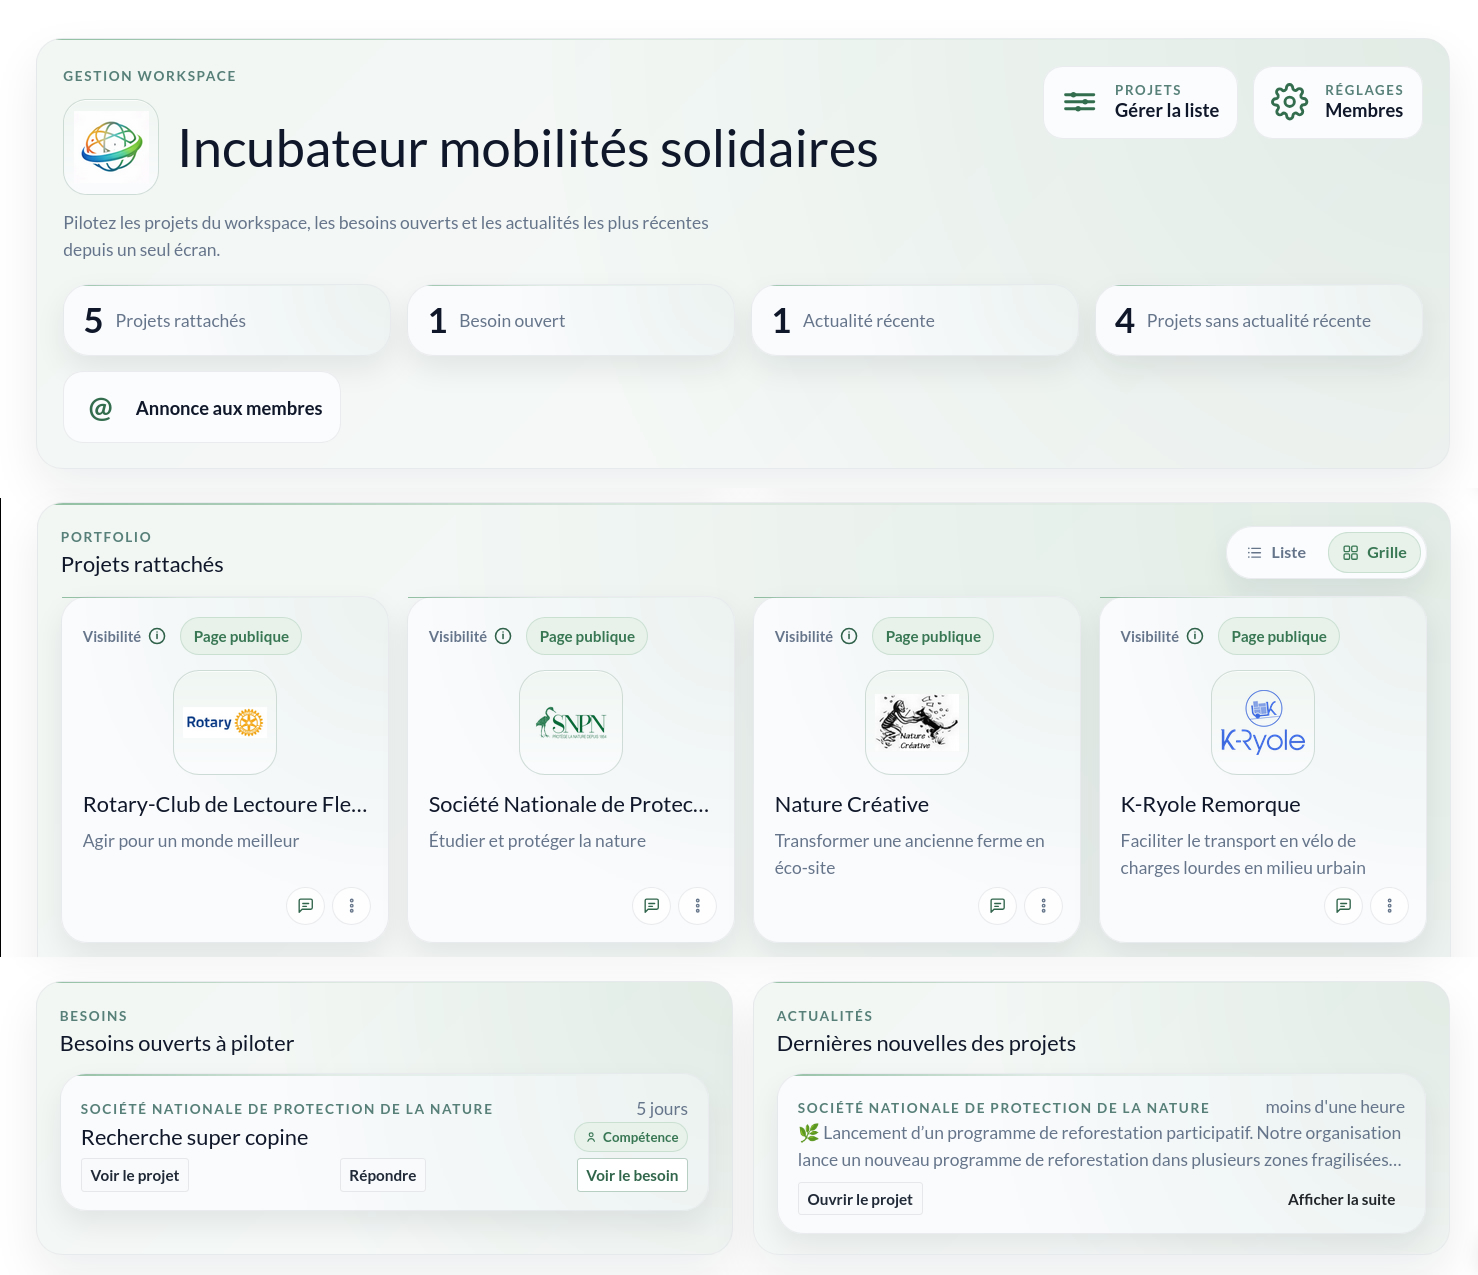Toggle the Page publique badge on Nature Créative
The width and height of the screenshot is (1478, 1275).
(x=932, y=636)
